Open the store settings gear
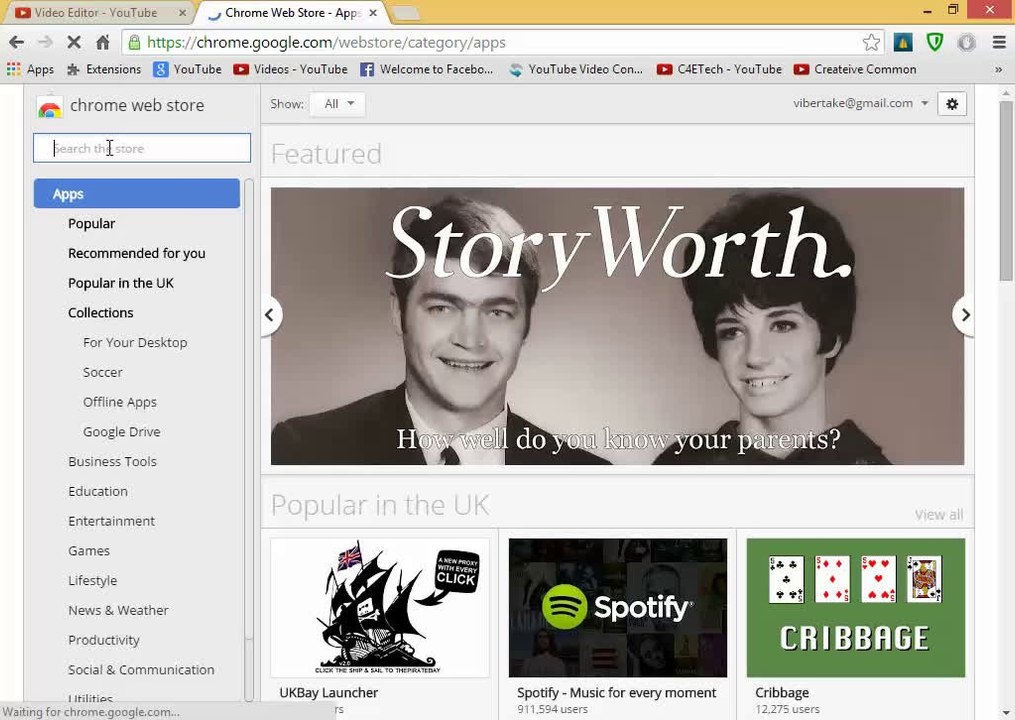 (952, 104)
